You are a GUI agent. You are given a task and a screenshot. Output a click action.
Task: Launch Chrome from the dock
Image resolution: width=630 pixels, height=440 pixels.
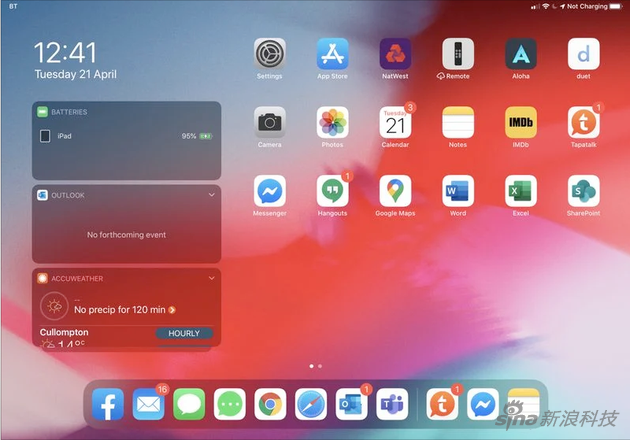(270, 404)
